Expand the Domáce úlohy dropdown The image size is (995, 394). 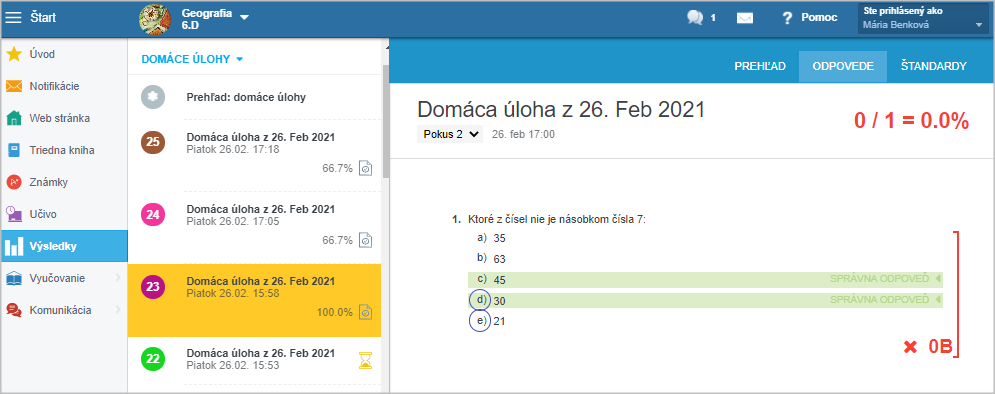click(192, 59)
